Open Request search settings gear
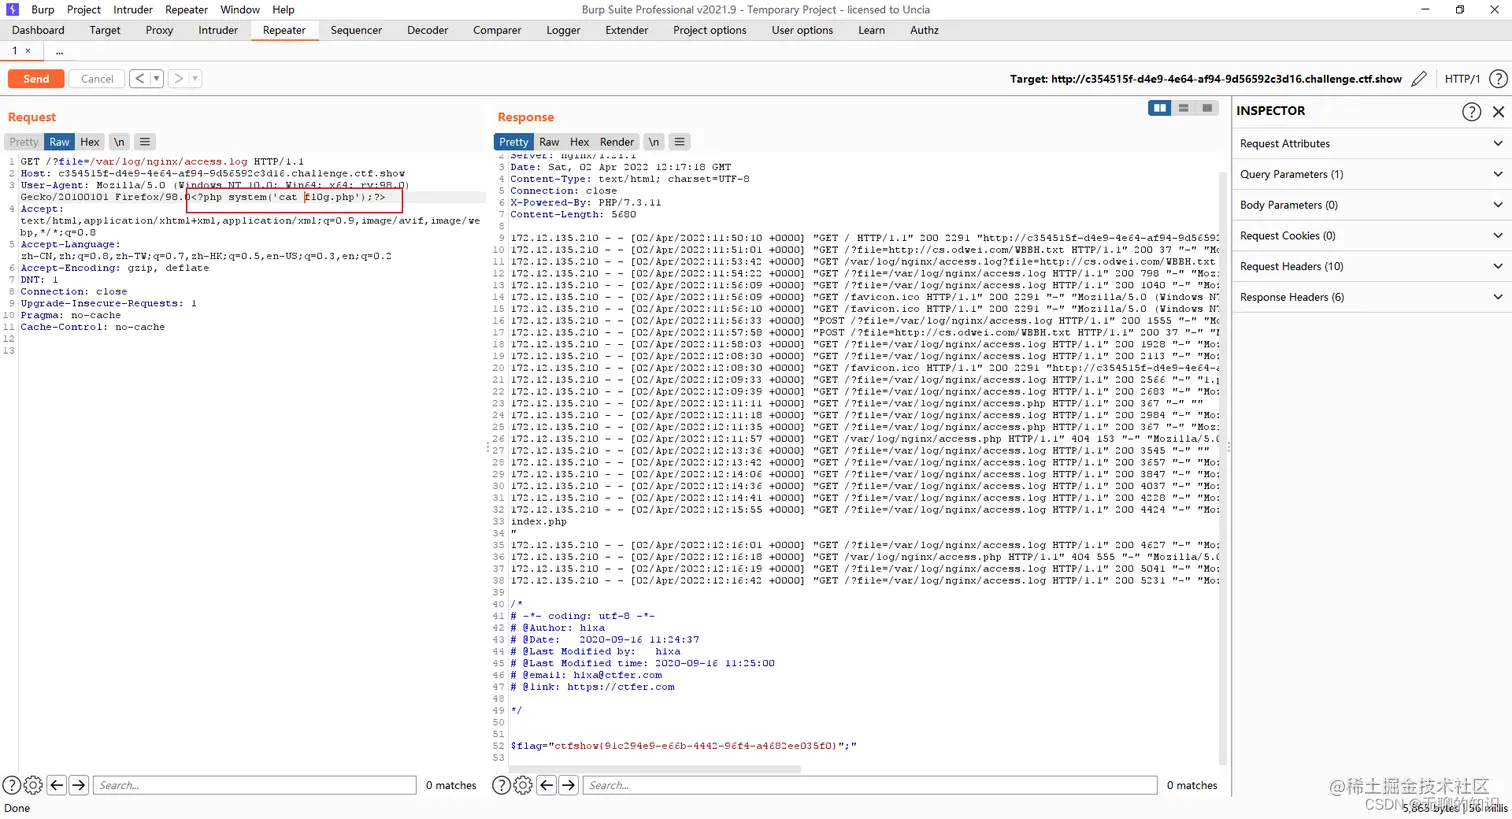Viewport: 1512px width, 819px height. point(33,786)
